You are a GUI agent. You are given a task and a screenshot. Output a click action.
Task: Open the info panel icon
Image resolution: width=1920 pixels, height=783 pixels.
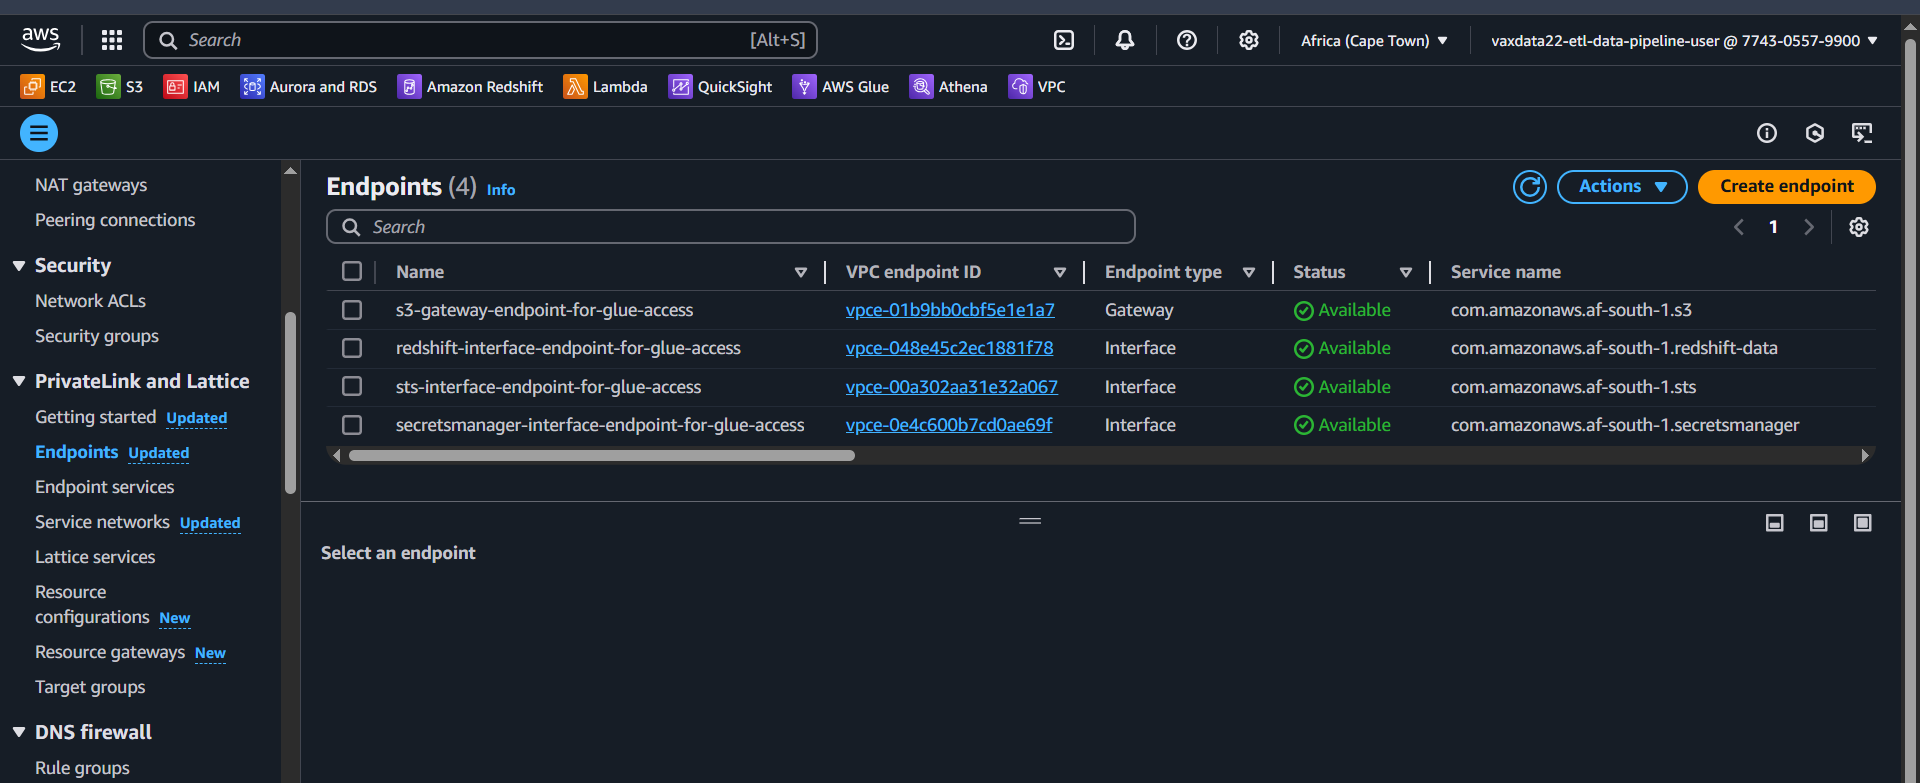[x=1767, y=133]
